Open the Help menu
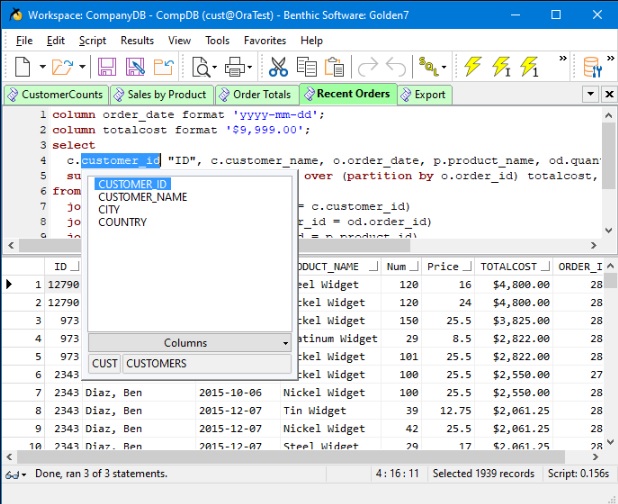This screenshot has width=618, height=504. pyautogui.click(x=311, y=40)
